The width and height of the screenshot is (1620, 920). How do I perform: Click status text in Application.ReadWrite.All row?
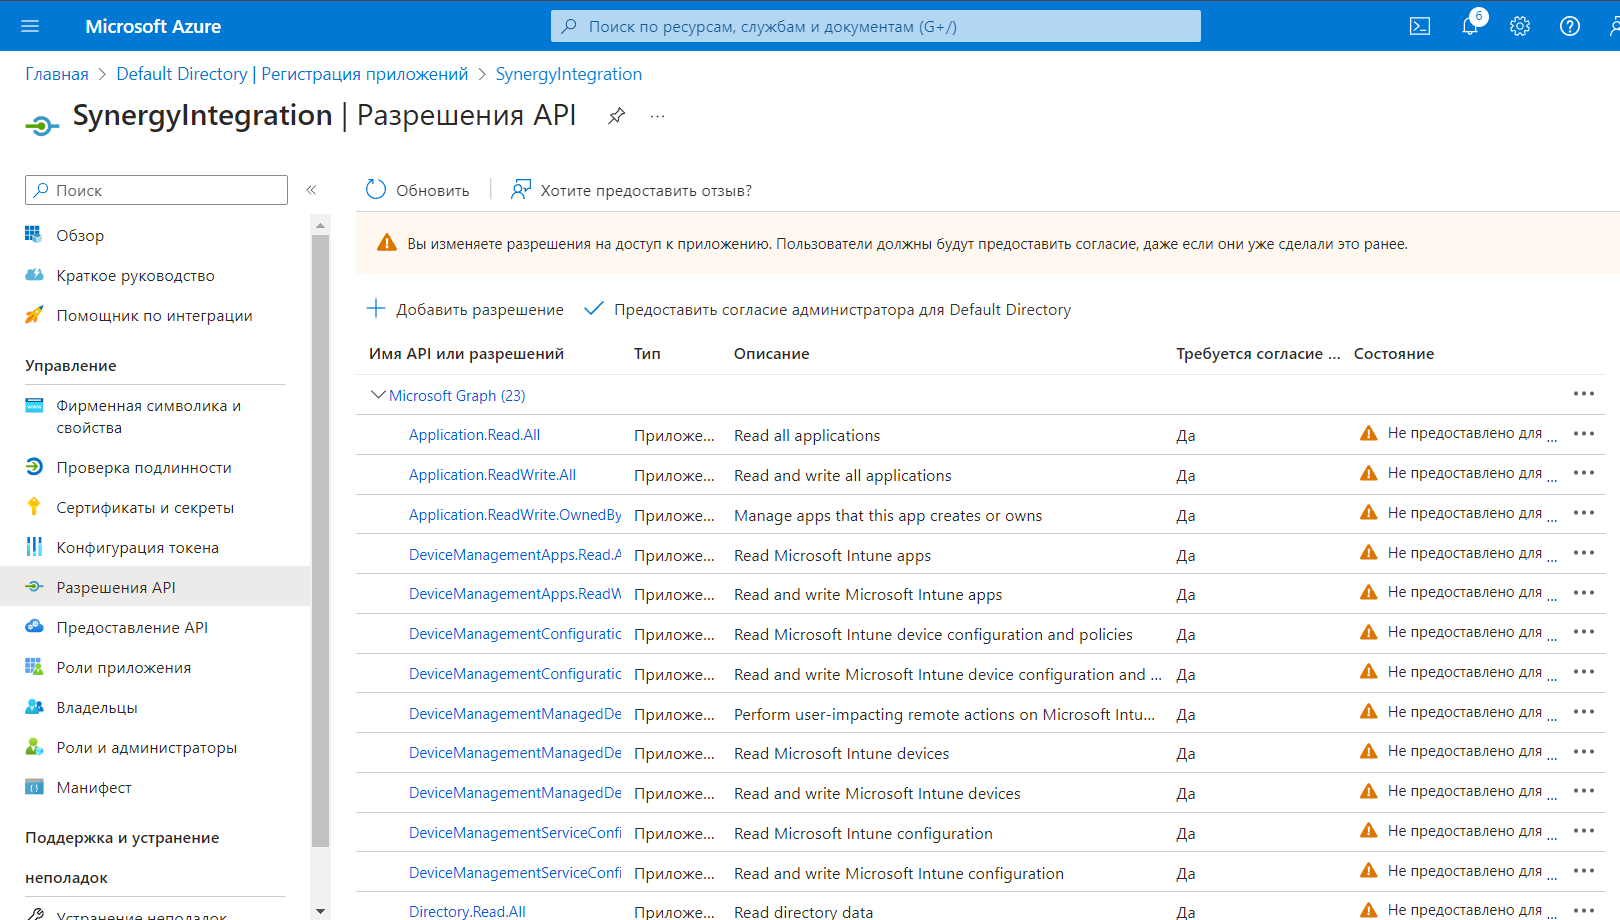(1472, 473)
